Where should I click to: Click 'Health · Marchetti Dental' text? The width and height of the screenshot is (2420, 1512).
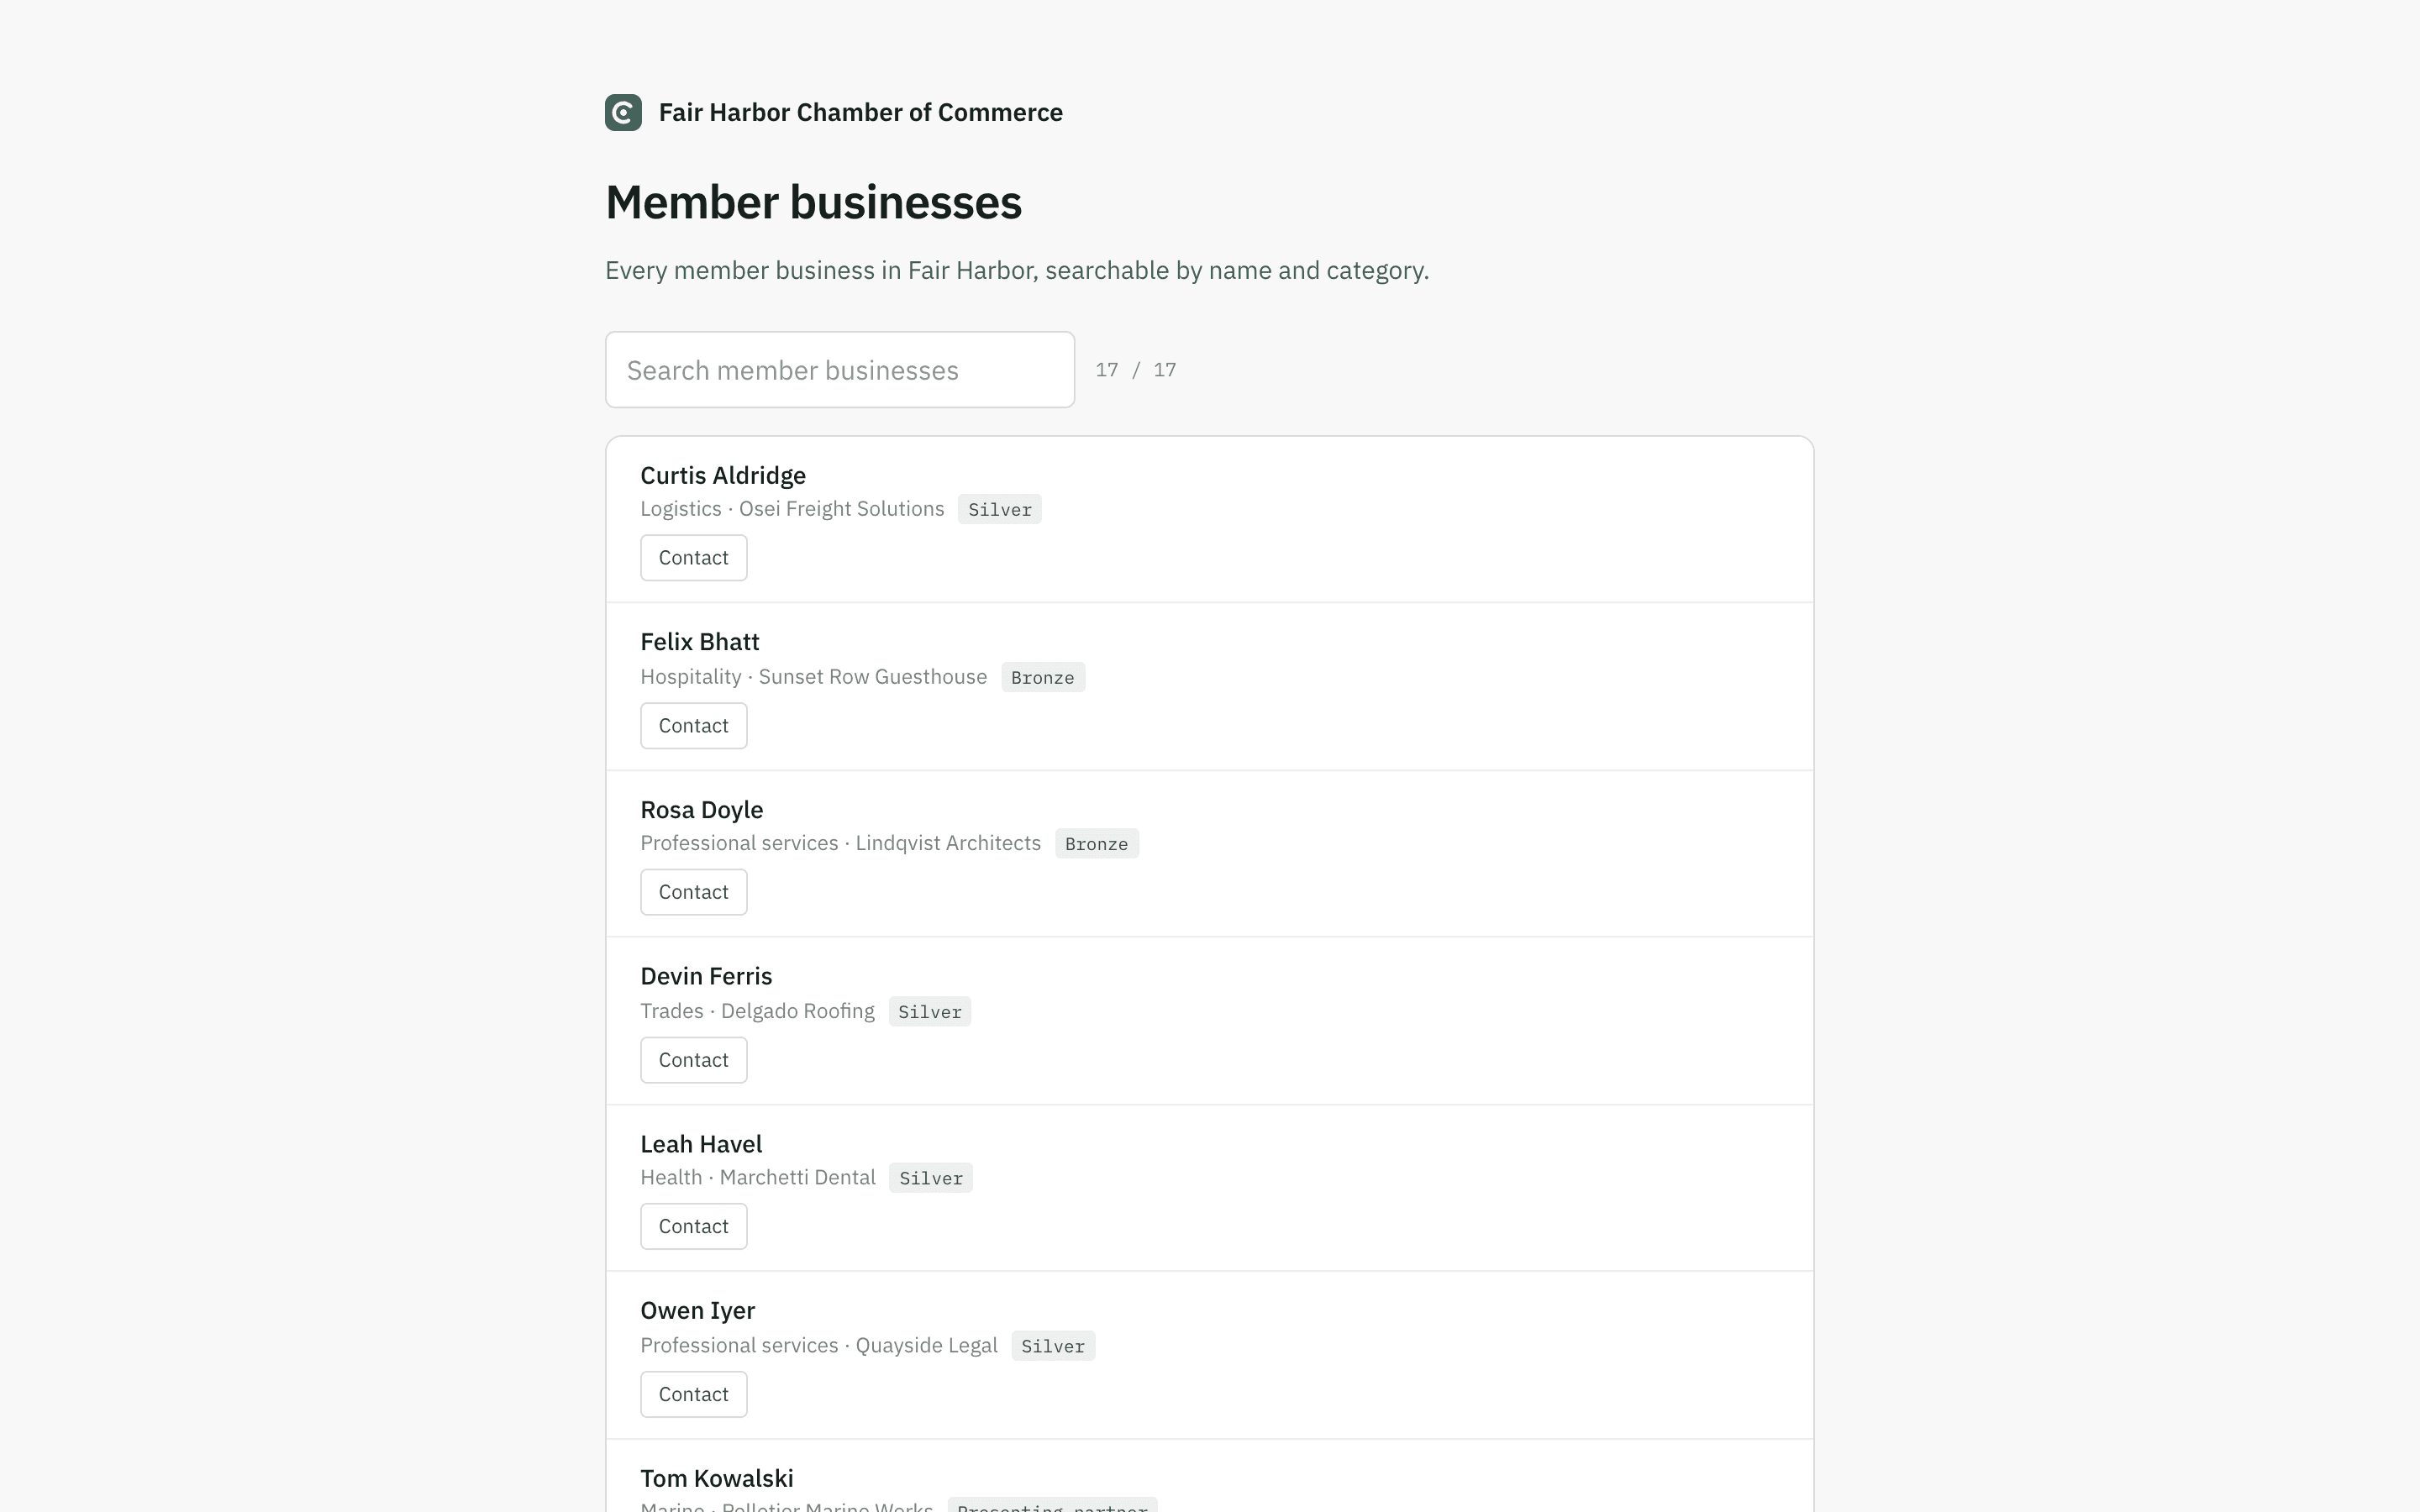click(758, 1177)
